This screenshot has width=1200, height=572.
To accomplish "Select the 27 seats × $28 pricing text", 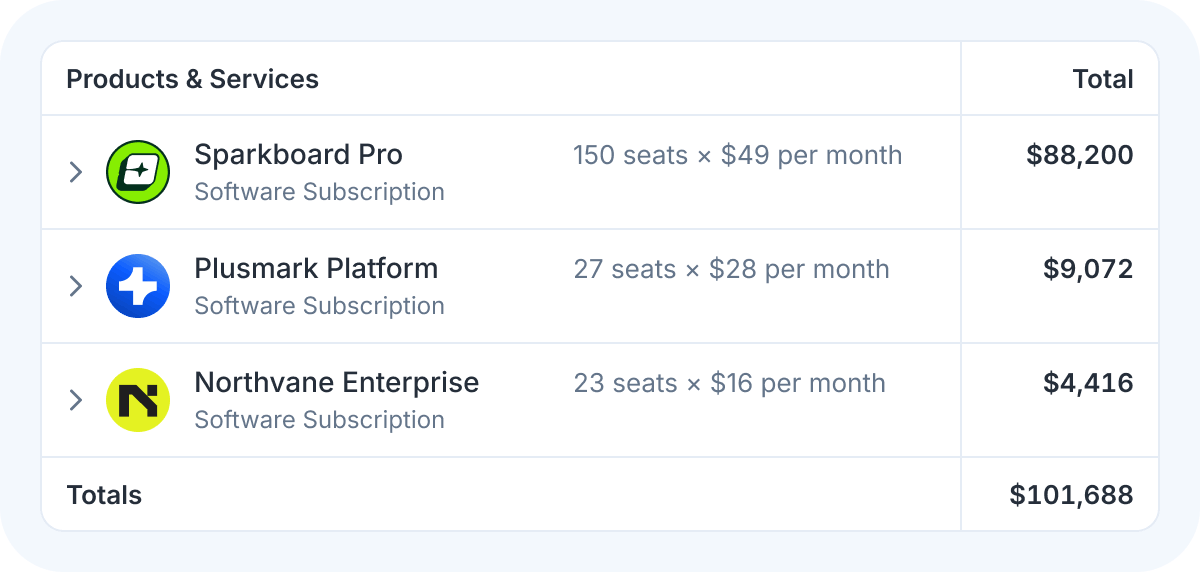I will point(731,270).
